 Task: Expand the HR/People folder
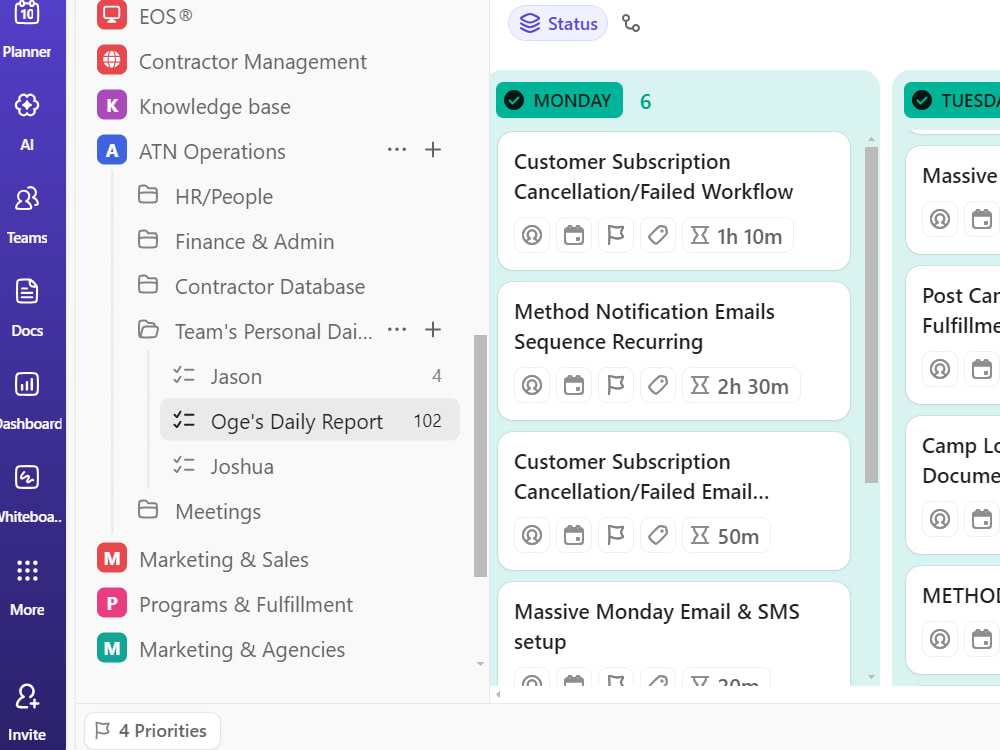148,195
